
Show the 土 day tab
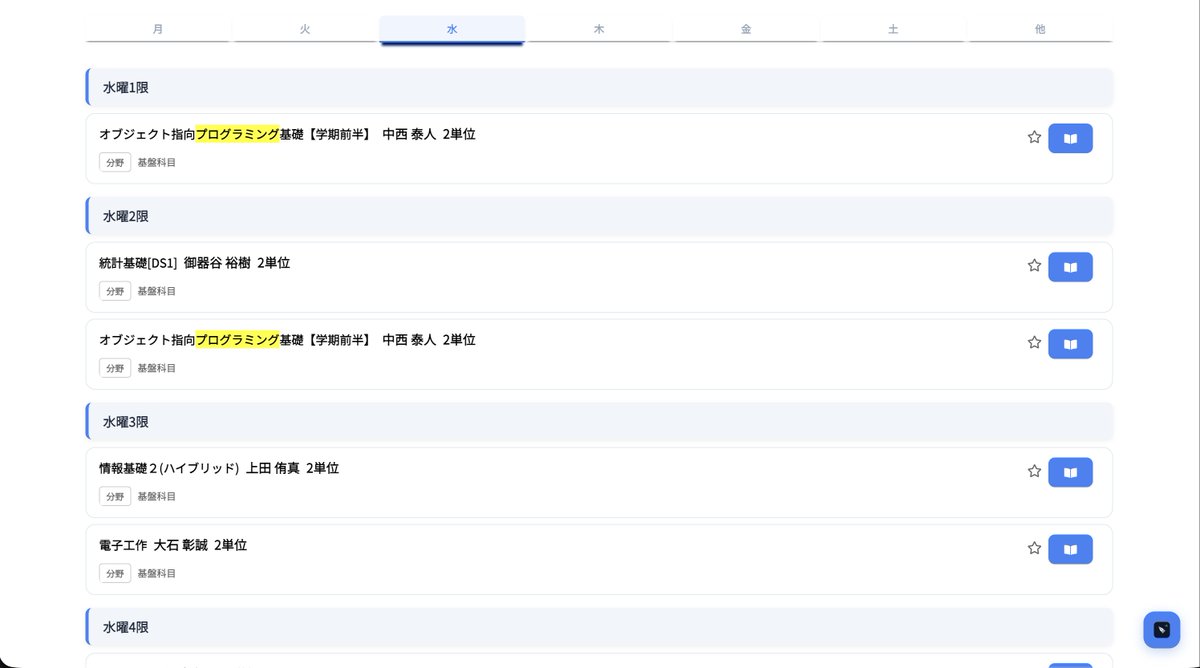893,29
